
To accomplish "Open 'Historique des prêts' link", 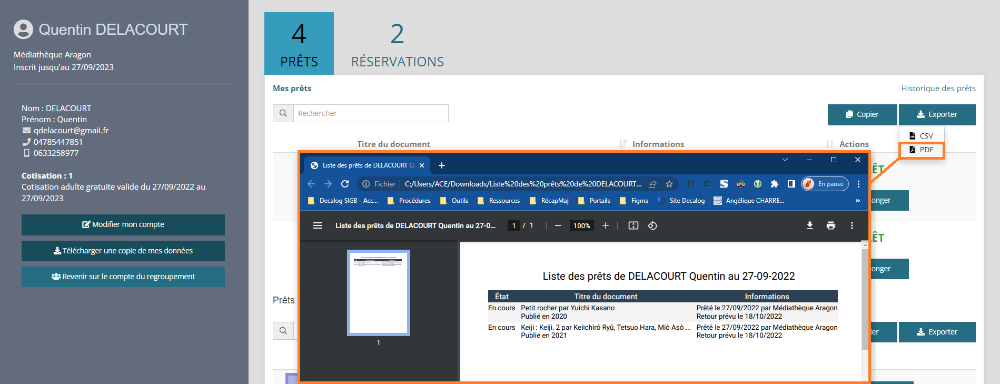I will coord(938,89).
